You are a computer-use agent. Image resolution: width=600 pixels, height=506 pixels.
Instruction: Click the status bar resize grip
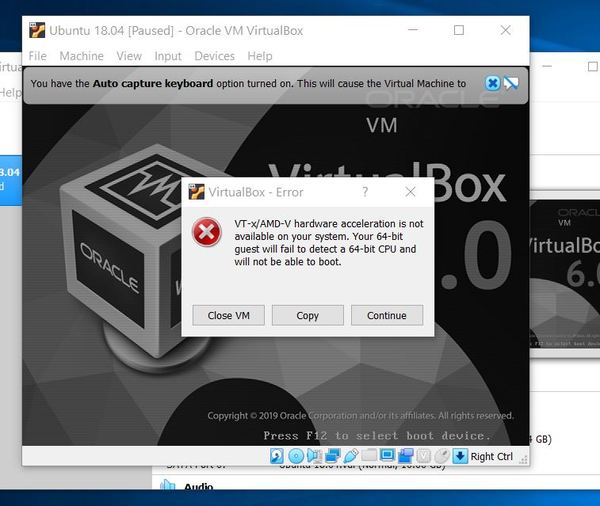[523, 459]
